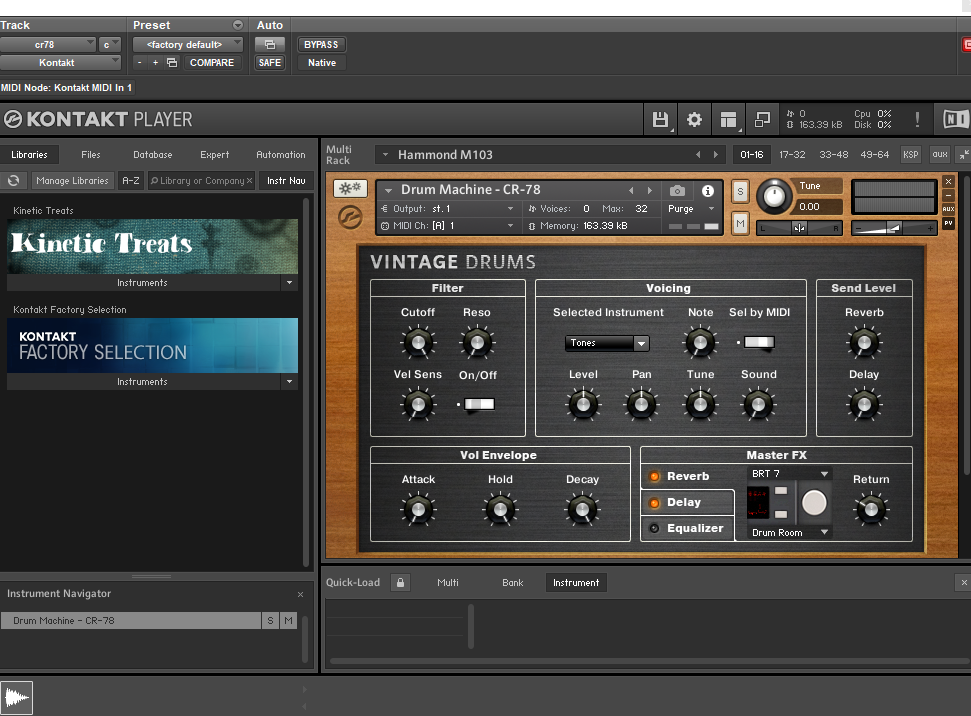Viewport: 971px width, 716px height.
Task: Switch to the Expert tab
Action: pyautogui.click(x=214, y=155)
